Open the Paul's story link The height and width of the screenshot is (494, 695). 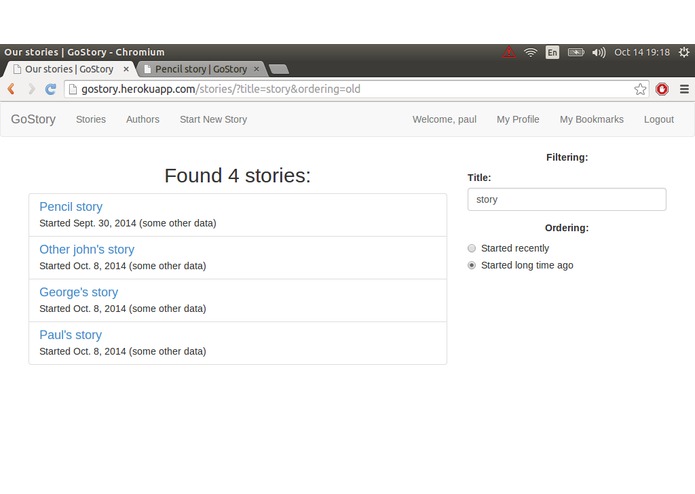pos(70,335)
